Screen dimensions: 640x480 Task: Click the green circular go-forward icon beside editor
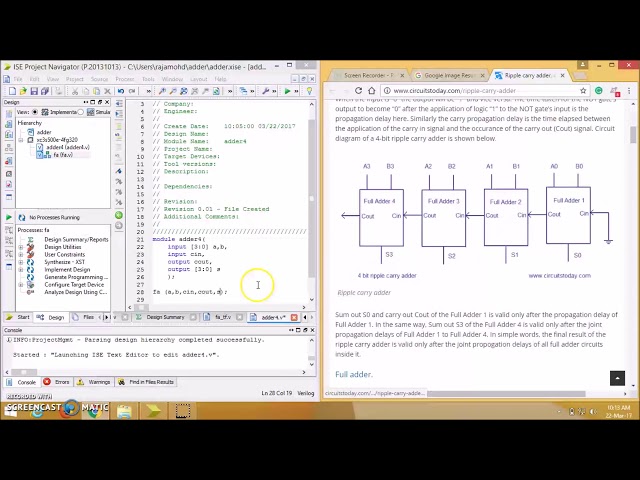(x=119, y=215)
